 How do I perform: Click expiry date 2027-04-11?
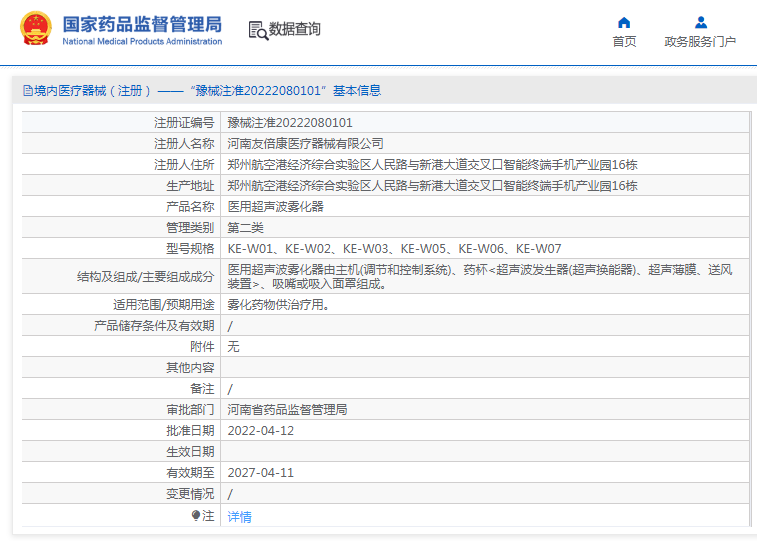[x=261, y=473]
